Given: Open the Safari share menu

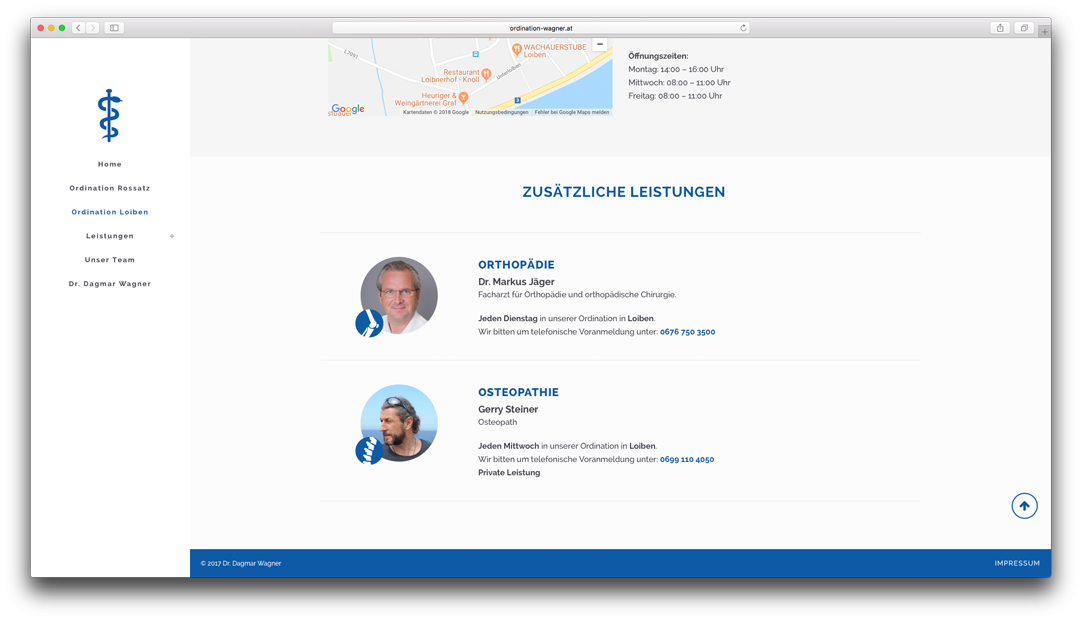Looking at the screenshot, I should [x=1000, y=28].
